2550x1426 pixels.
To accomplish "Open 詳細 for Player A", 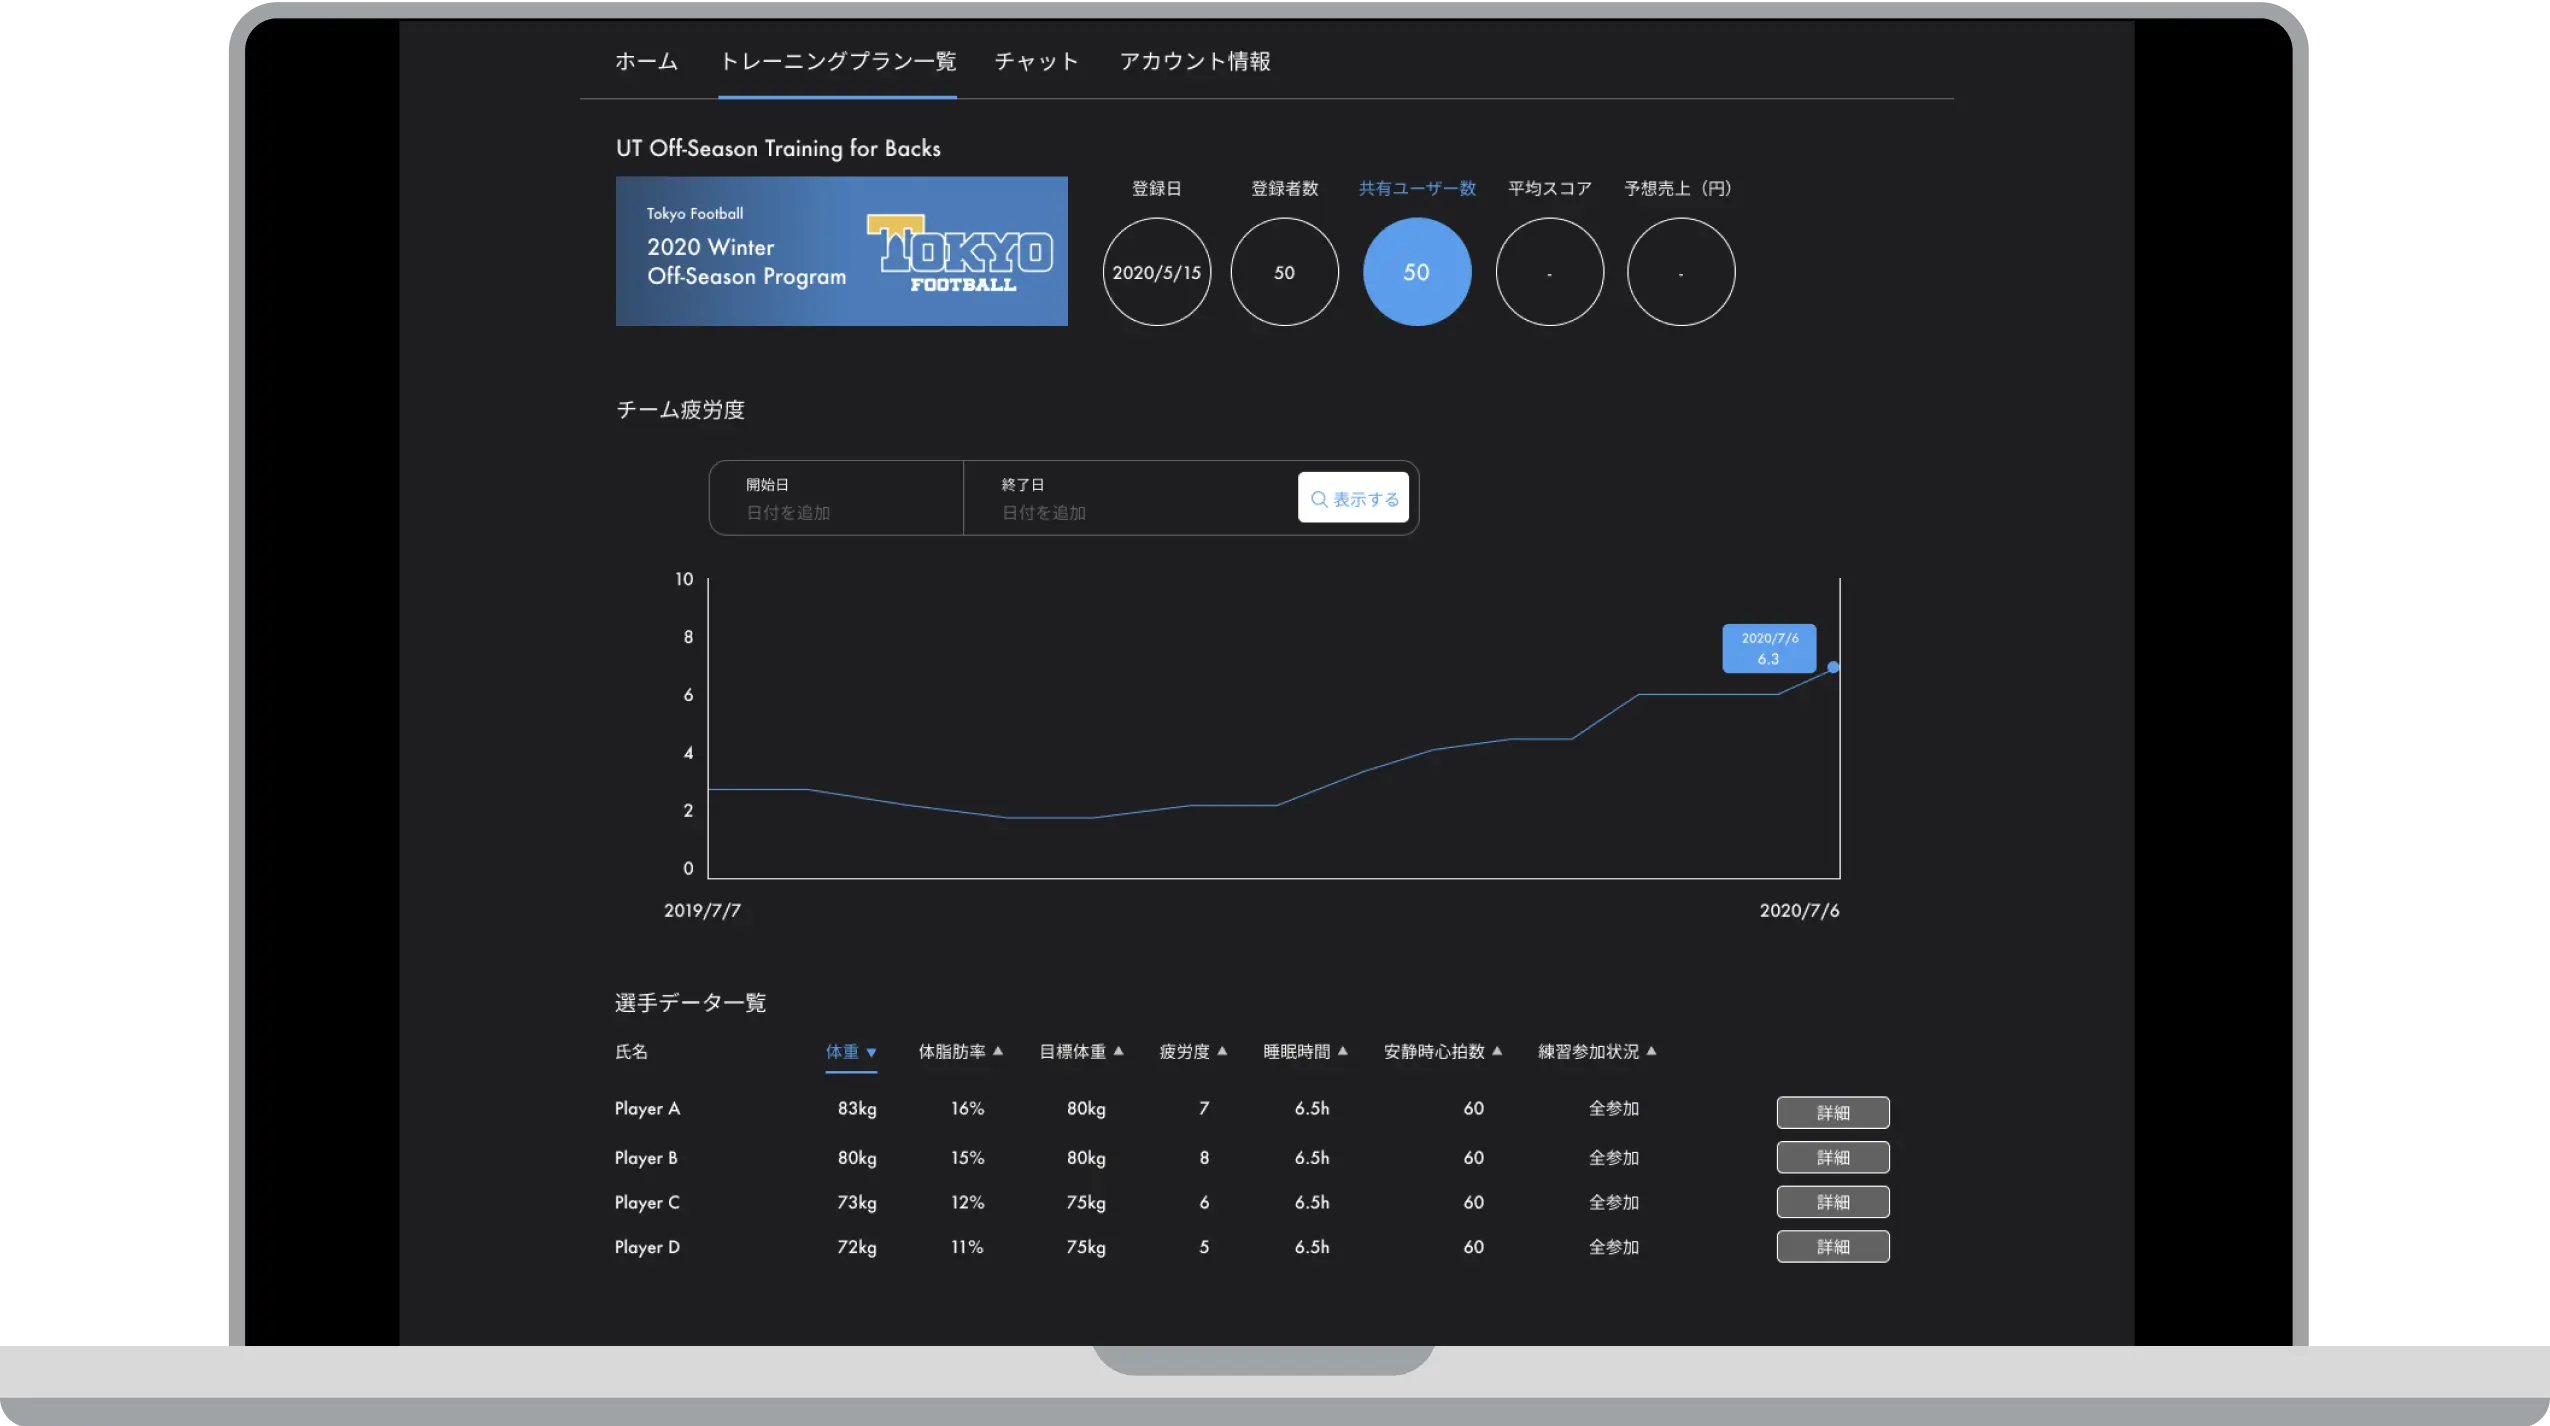I will click(1832, 1112).
